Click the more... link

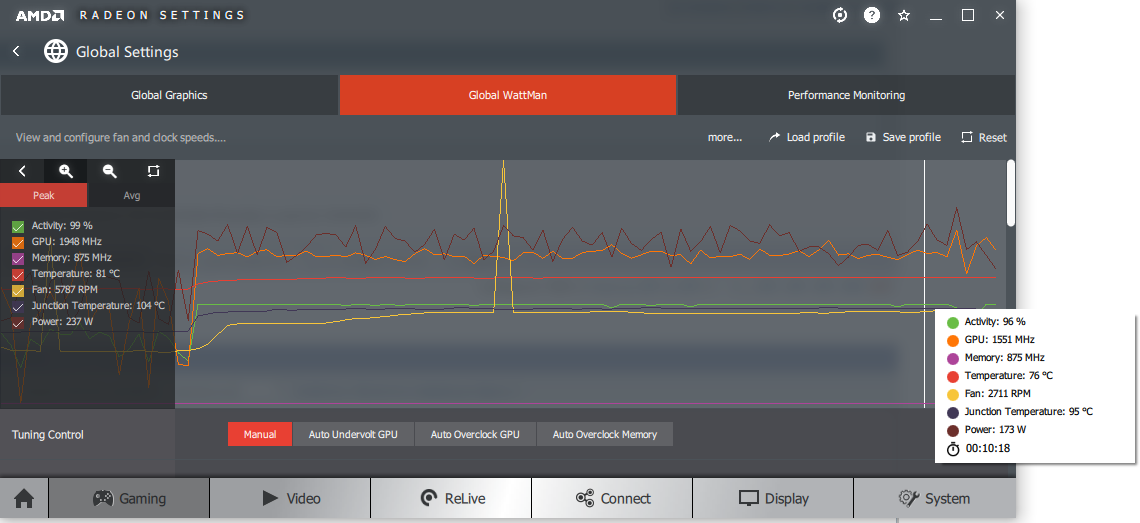[x=725, y=137]
